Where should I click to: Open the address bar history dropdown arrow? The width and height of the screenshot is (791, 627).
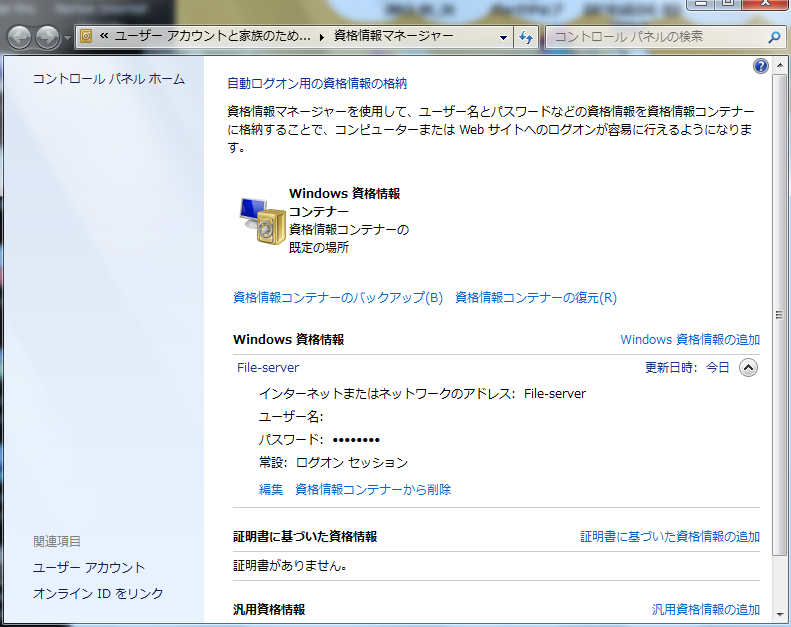click(503, 37)
